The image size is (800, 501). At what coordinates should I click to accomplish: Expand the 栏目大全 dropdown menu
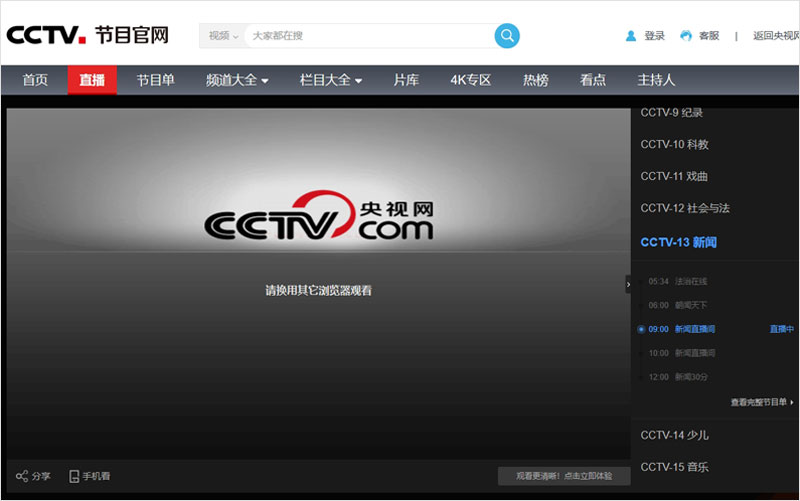coord(331,80)
